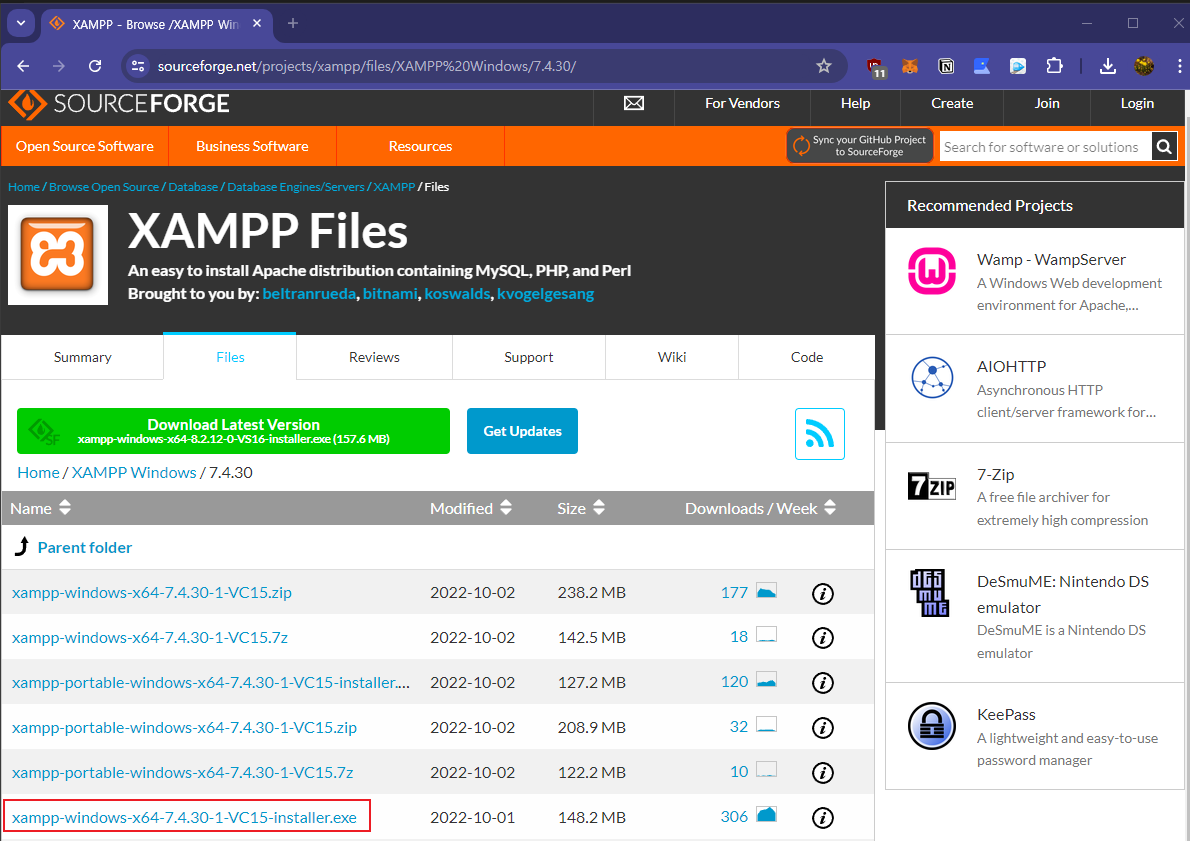1190x841 pixels.
Task: Click the DeSmuME project icon
Action: [930, 593]
